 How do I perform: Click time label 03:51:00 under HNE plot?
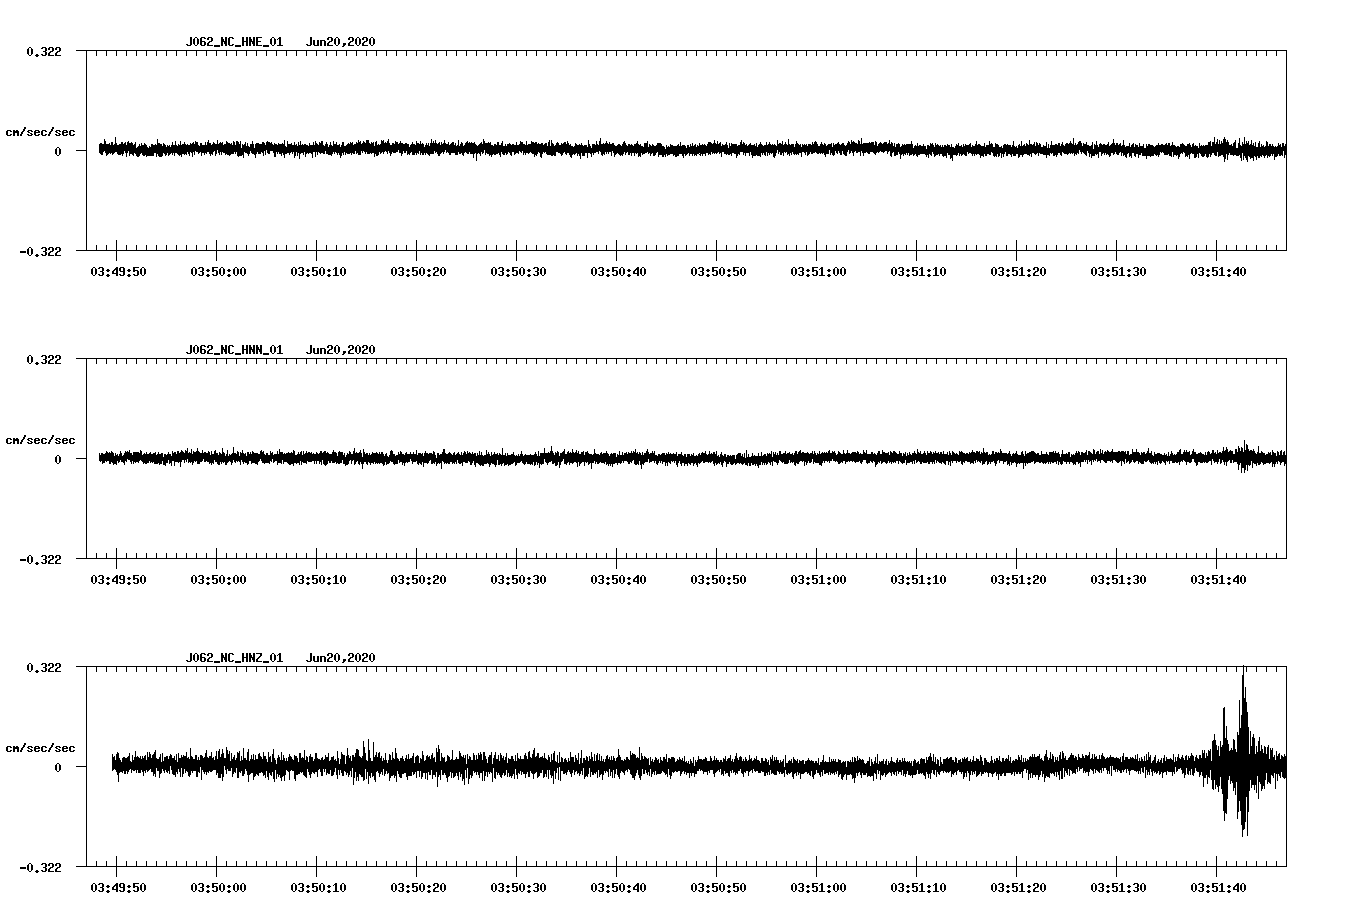(818, 272)
